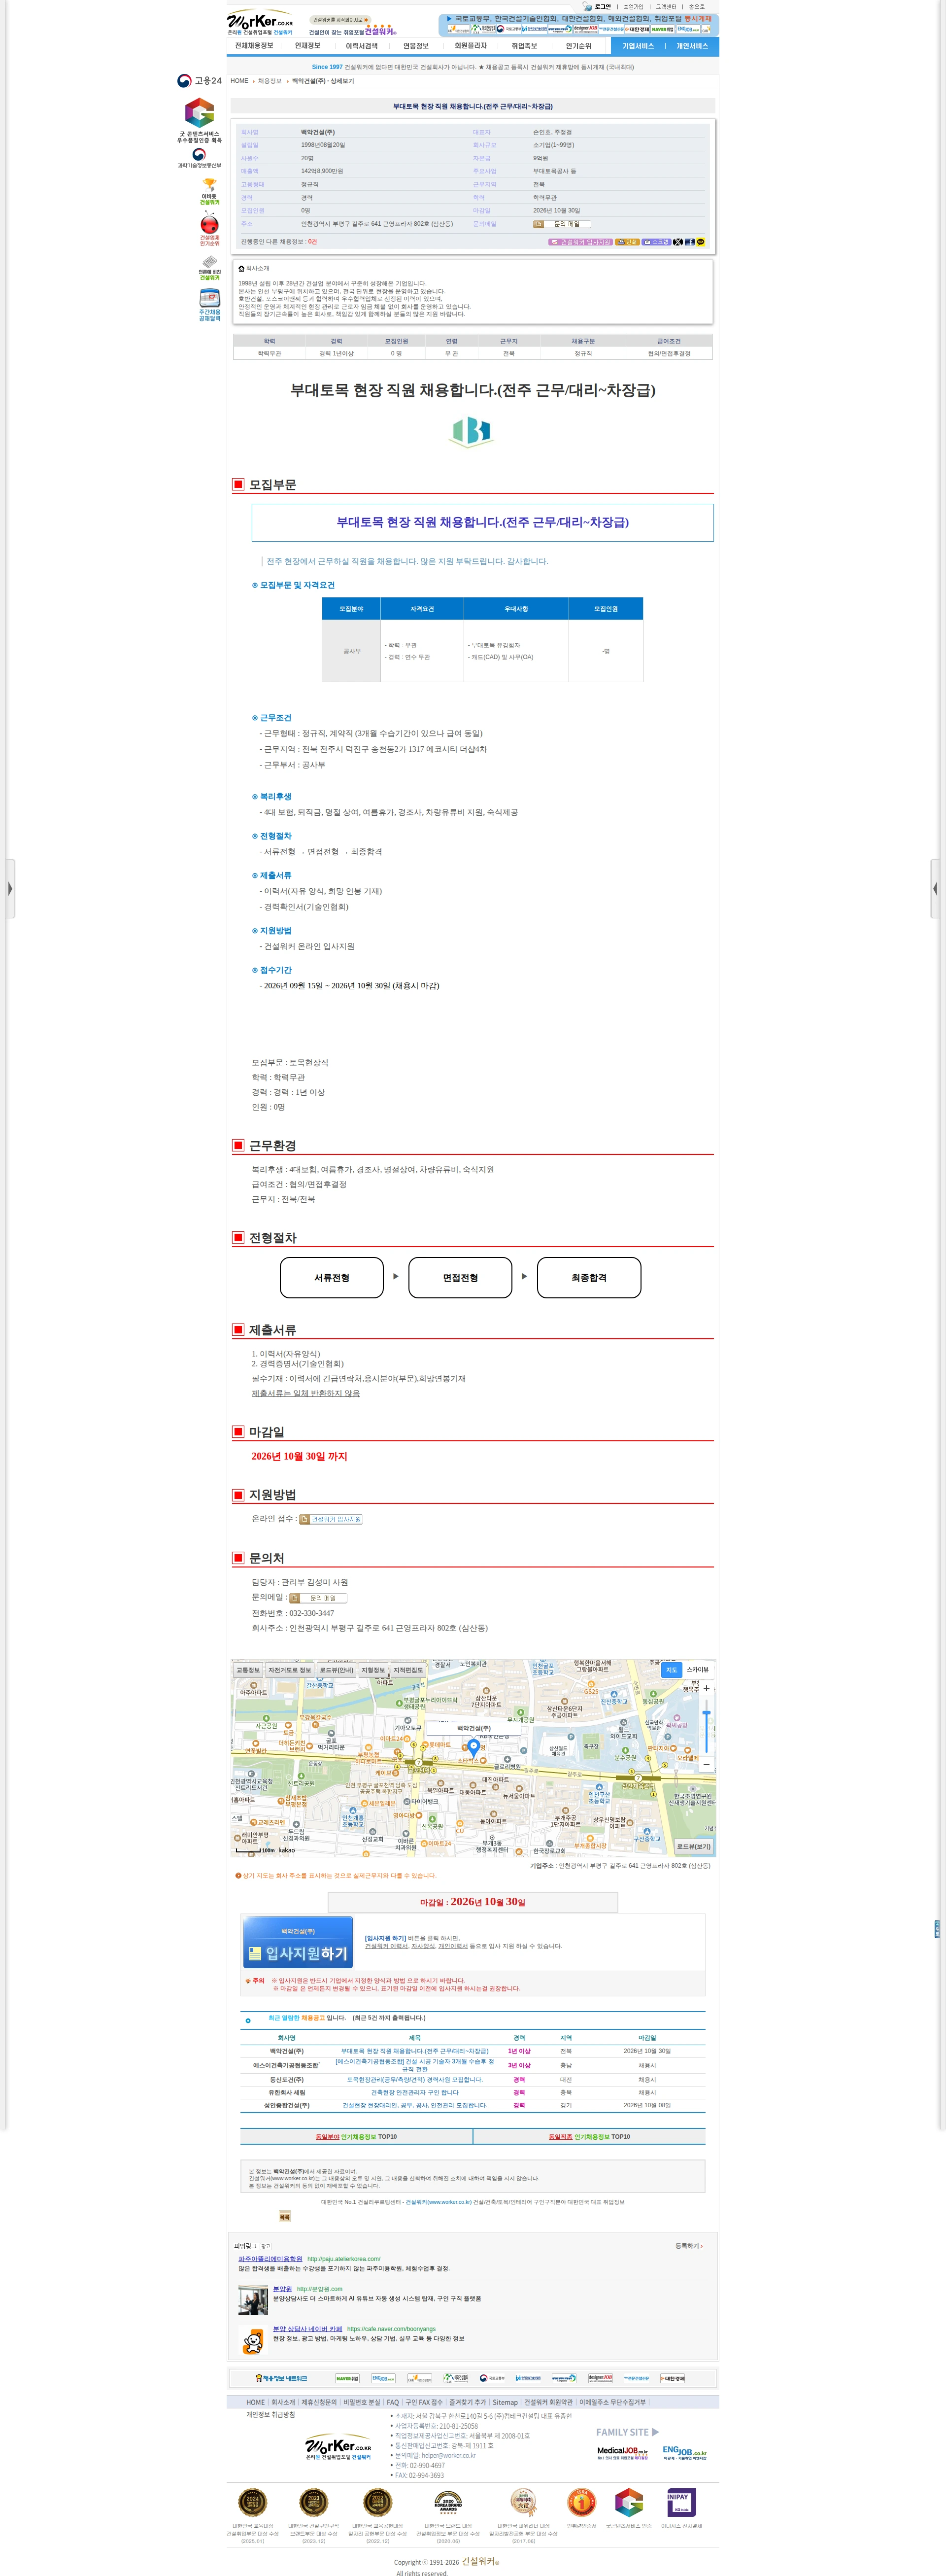Viewport: 946px width, 2576px height.
Task: Click the large blue 입사지원하기 button
Action: tap(298, 1942)
